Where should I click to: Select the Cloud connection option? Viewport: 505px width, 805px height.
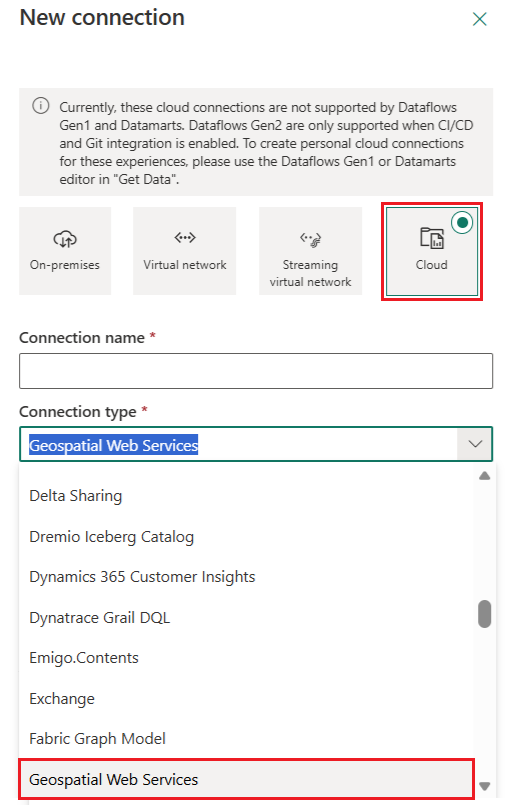[432, 251]
